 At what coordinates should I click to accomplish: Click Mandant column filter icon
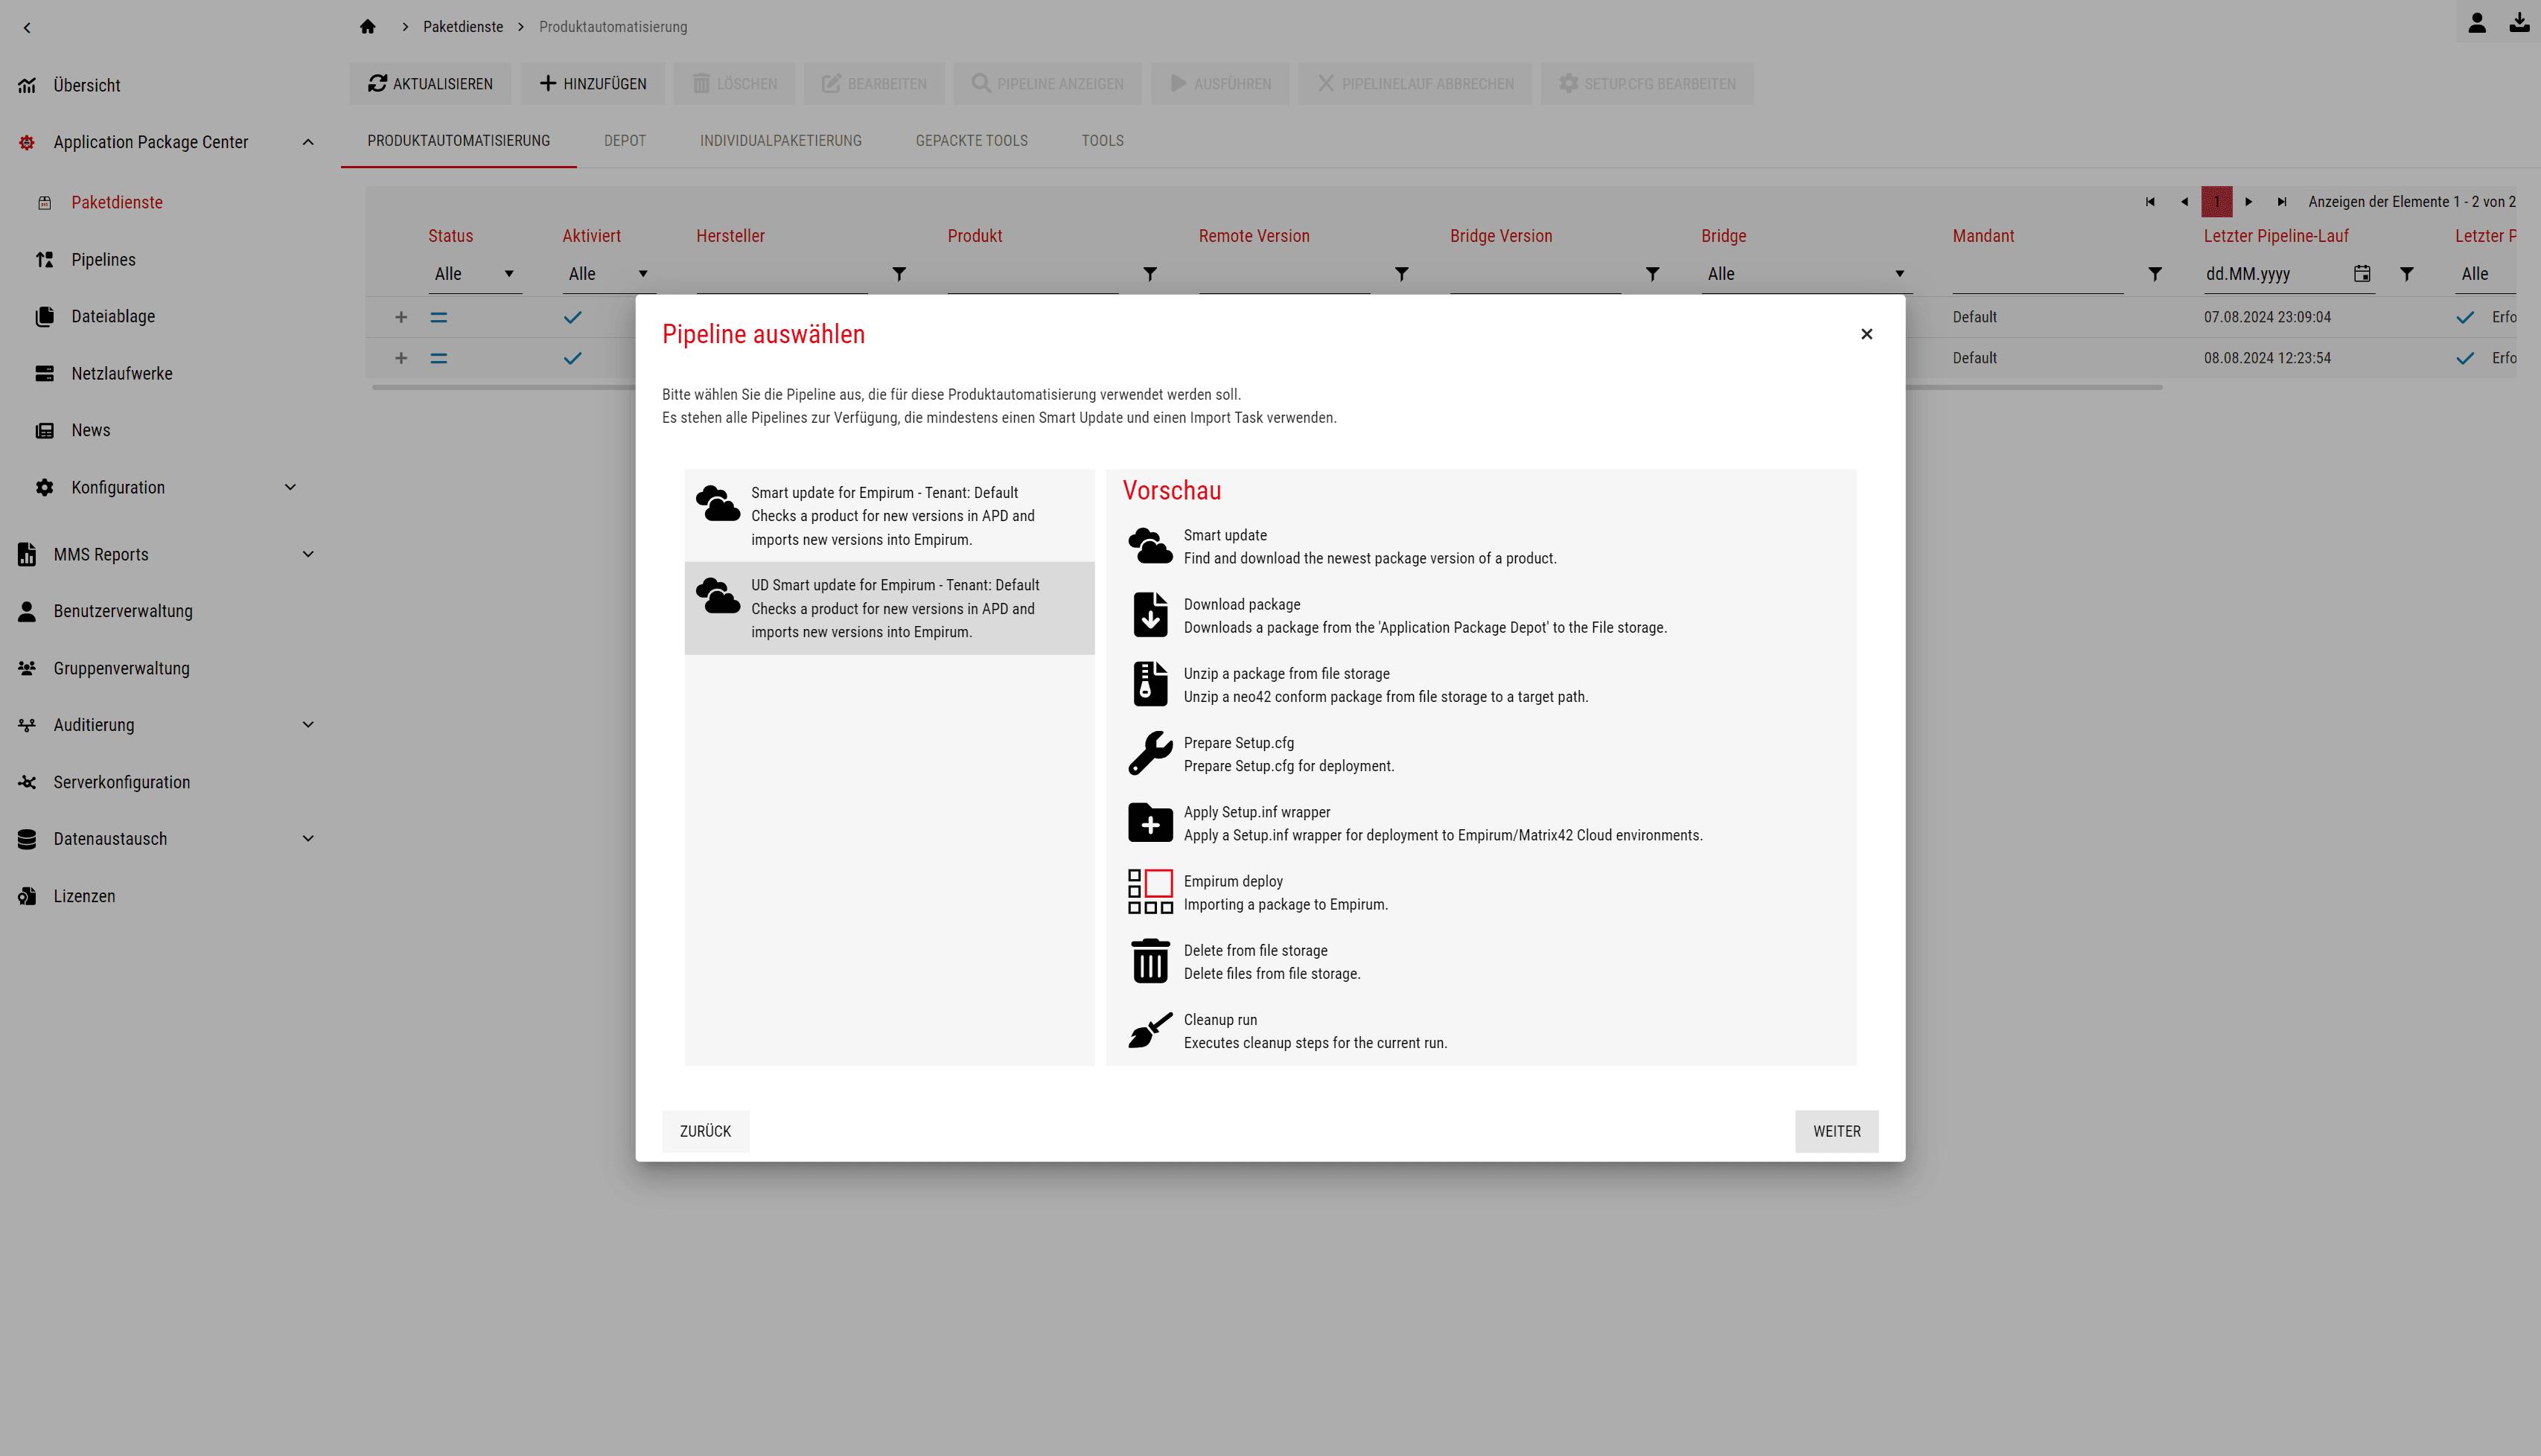click(x=2155, y=274)
